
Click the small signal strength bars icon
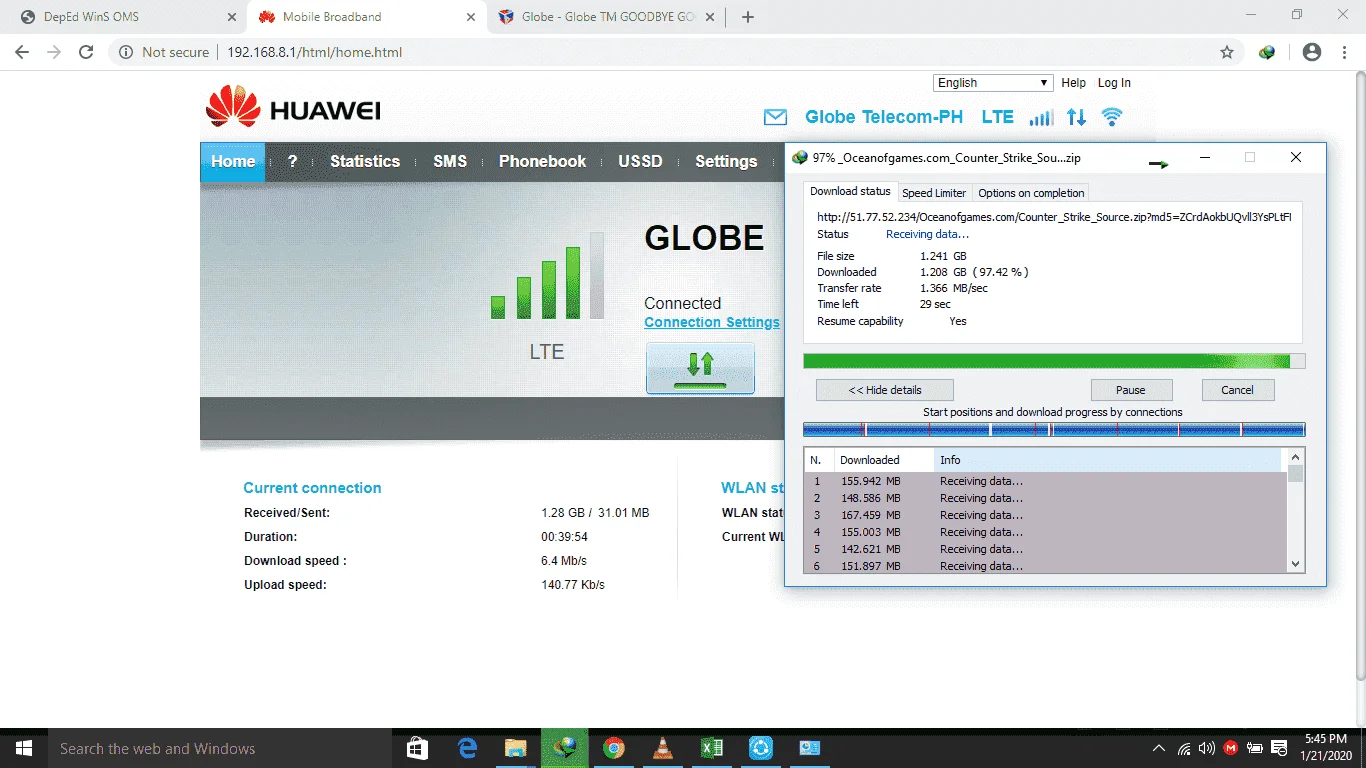click(1041, 117)
